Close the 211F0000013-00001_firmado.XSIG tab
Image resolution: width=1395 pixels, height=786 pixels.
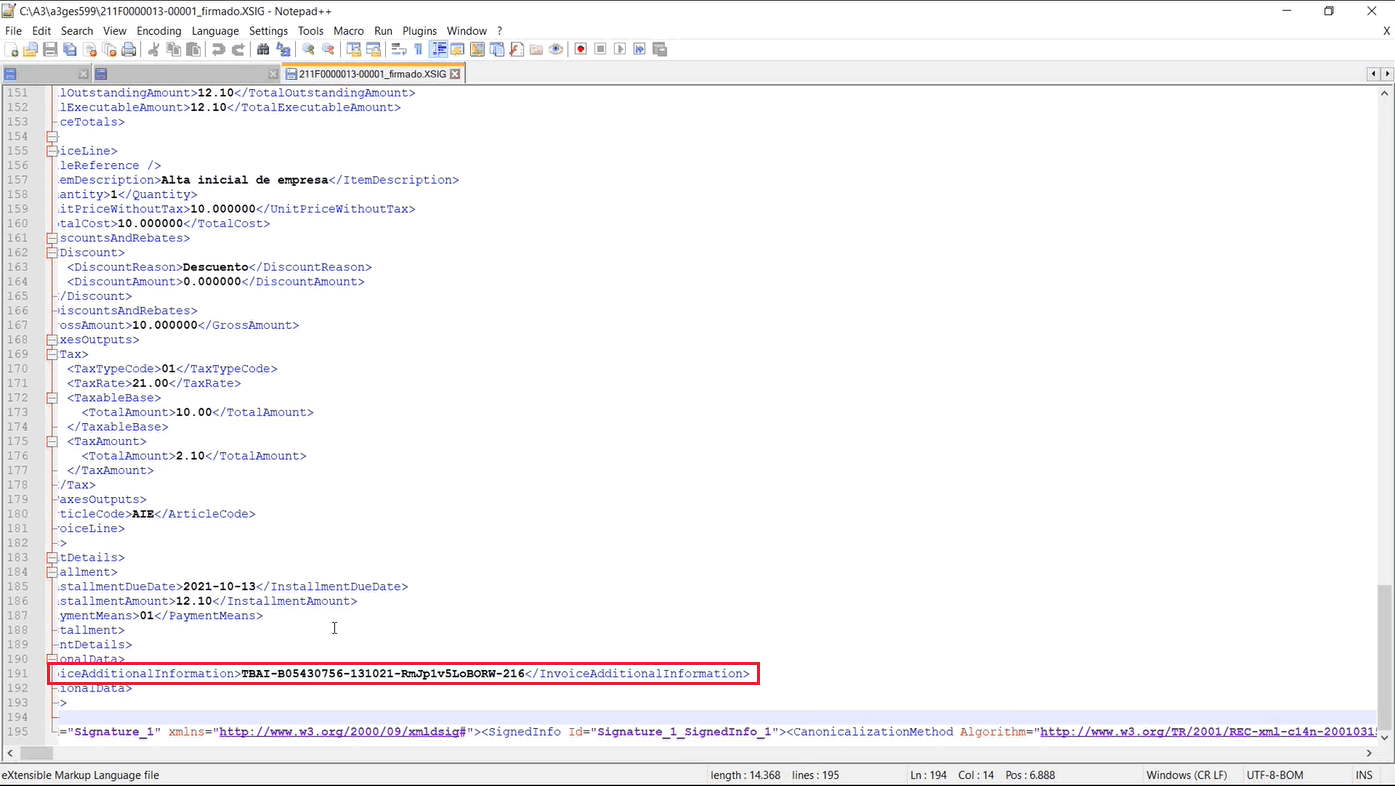coord(455,74)
